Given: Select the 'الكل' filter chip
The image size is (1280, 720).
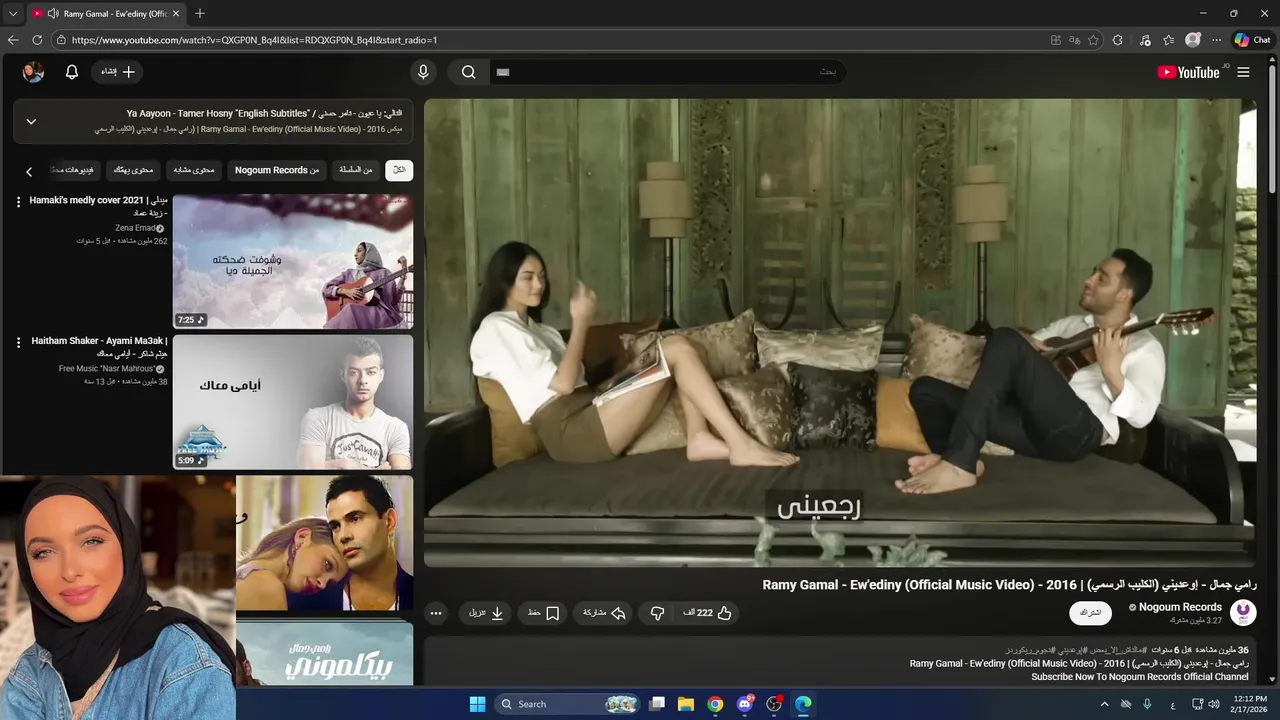Looking at the screenshot, I should [399, 170].
